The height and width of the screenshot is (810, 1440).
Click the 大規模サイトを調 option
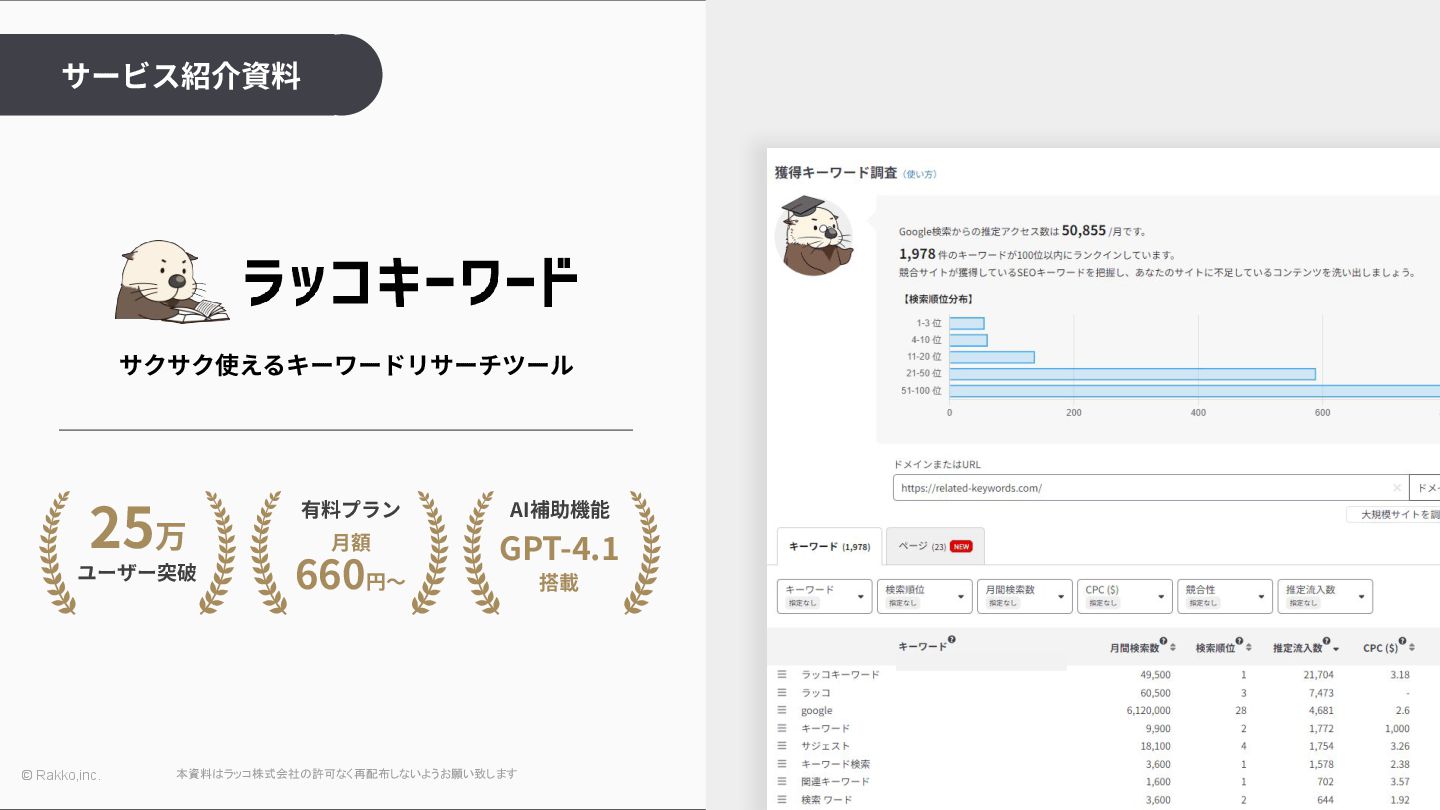(1393, 514)
